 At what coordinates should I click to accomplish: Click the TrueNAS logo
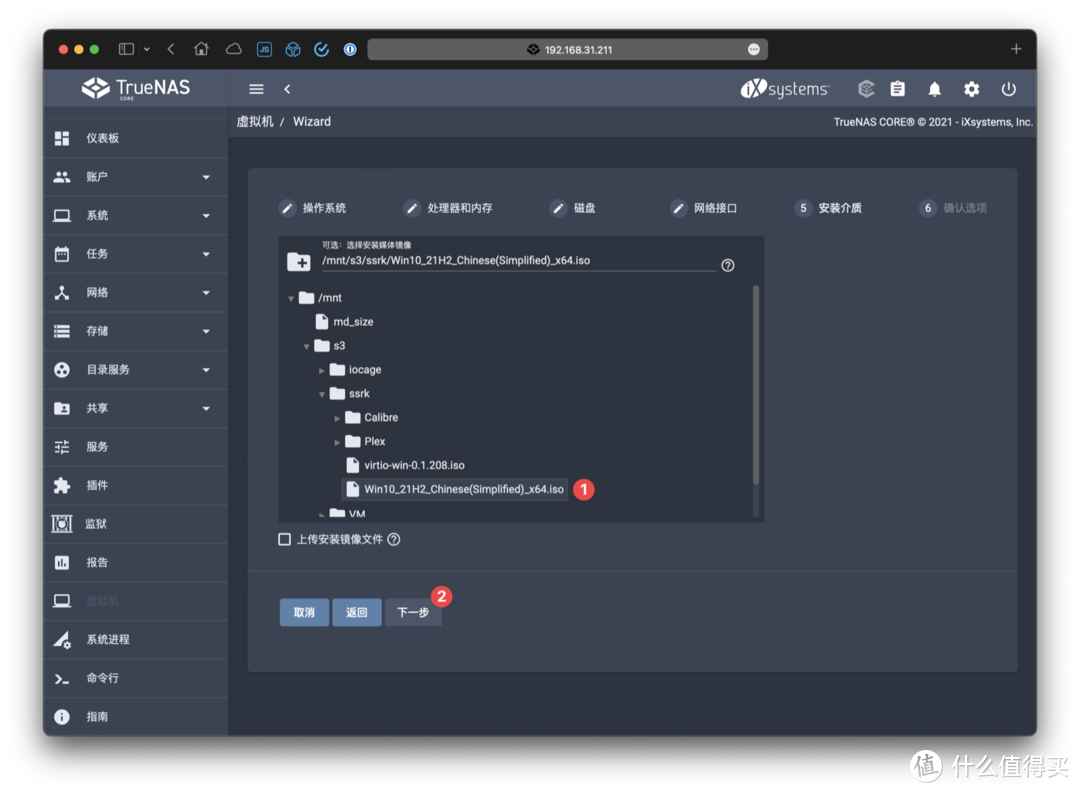coord(136,88)
